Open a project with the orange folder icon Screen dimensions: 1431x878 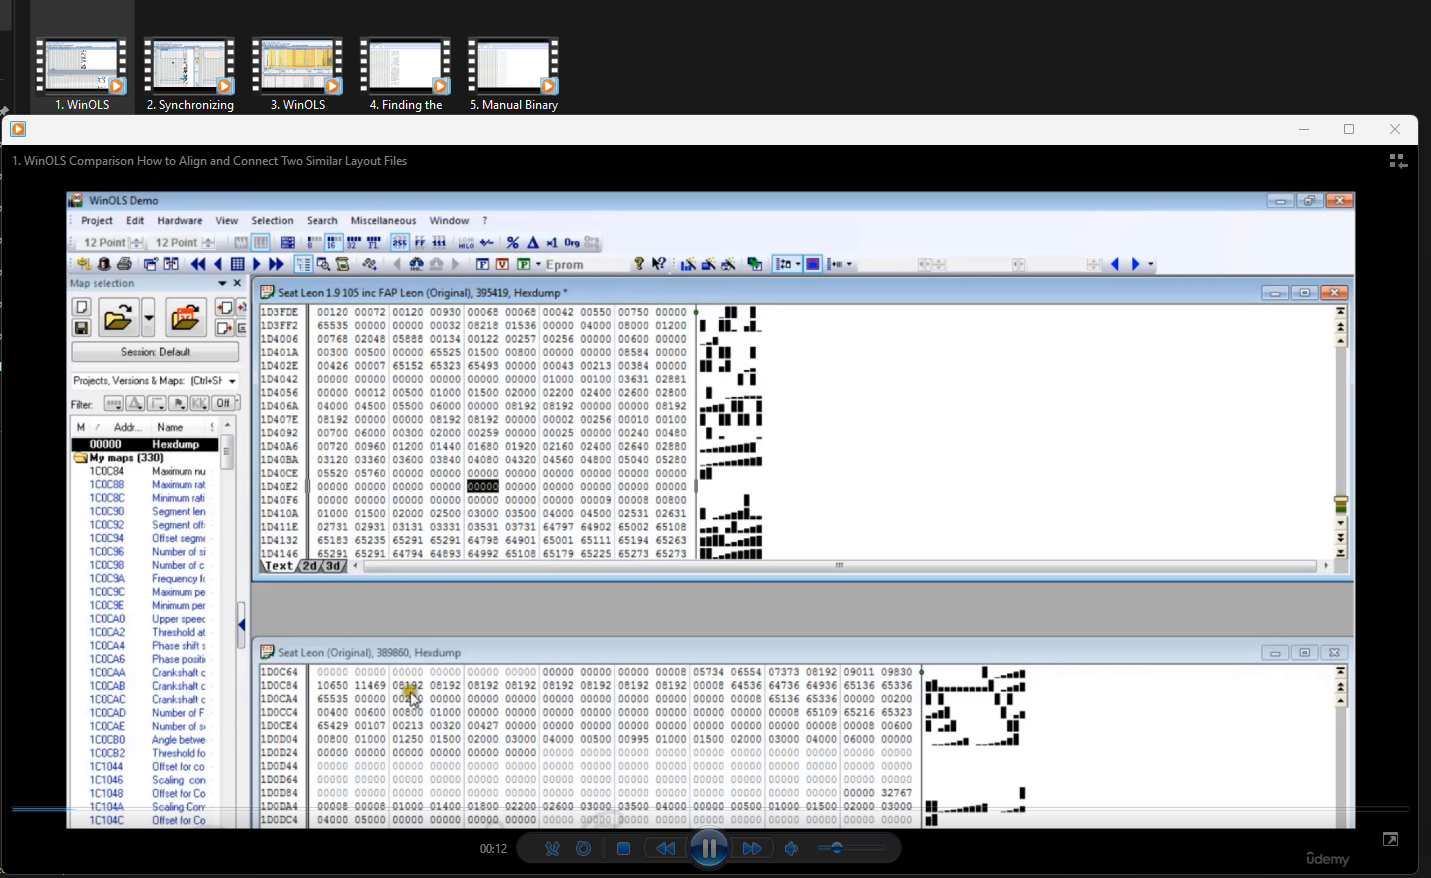coord(186,317)
